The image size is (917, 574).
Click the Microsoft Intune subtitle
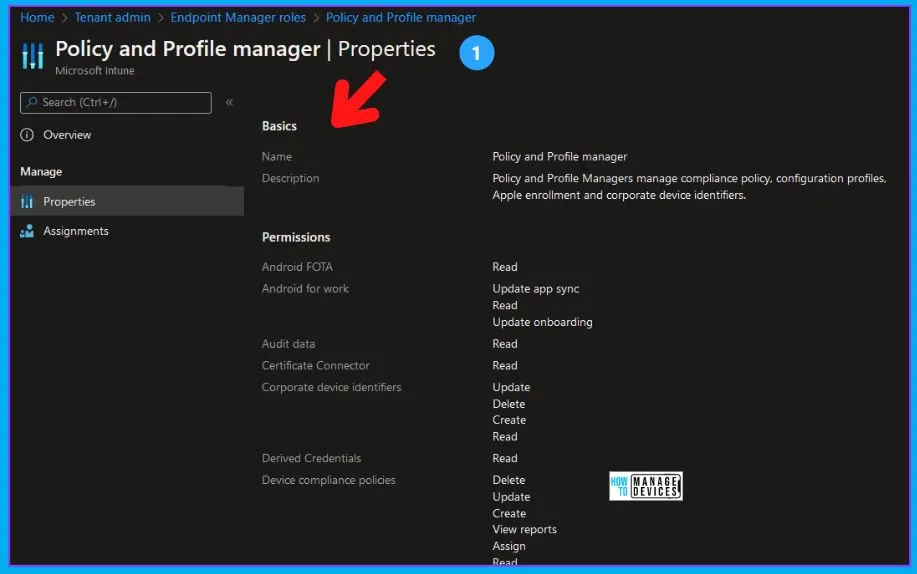[95, 71]
